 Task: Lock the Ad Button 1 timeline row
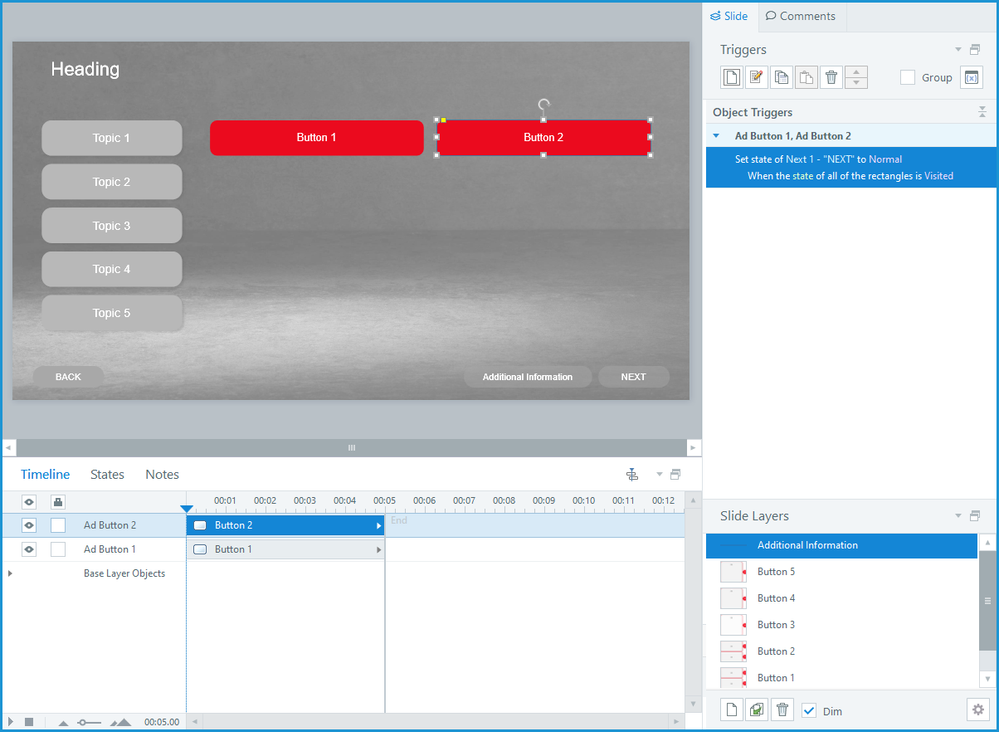(x=58, y=549)
